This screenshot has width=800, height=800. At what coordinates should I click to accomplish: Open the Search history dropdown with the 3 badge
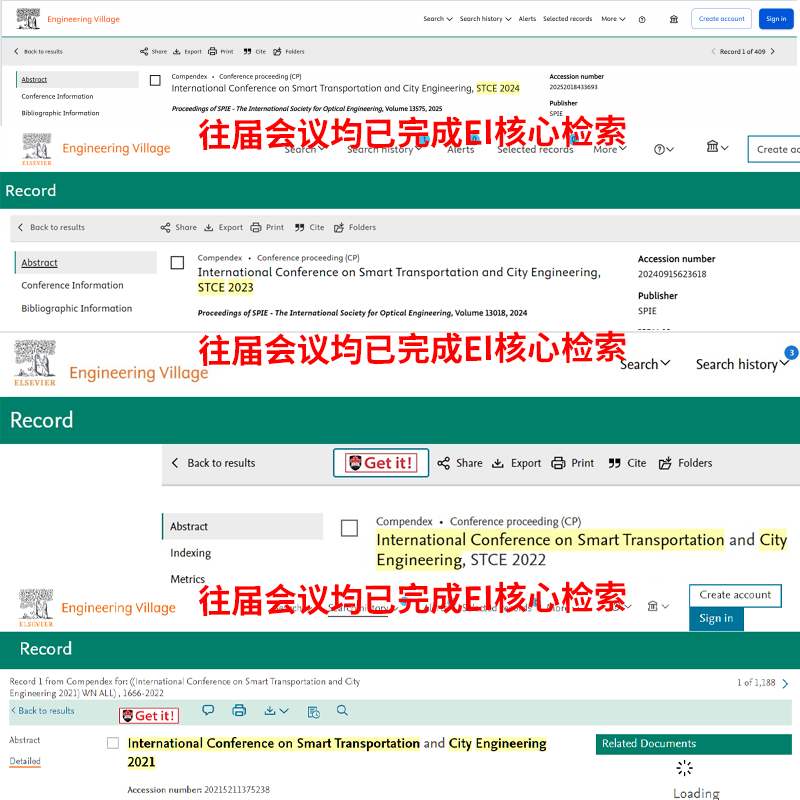pos(742,364)
